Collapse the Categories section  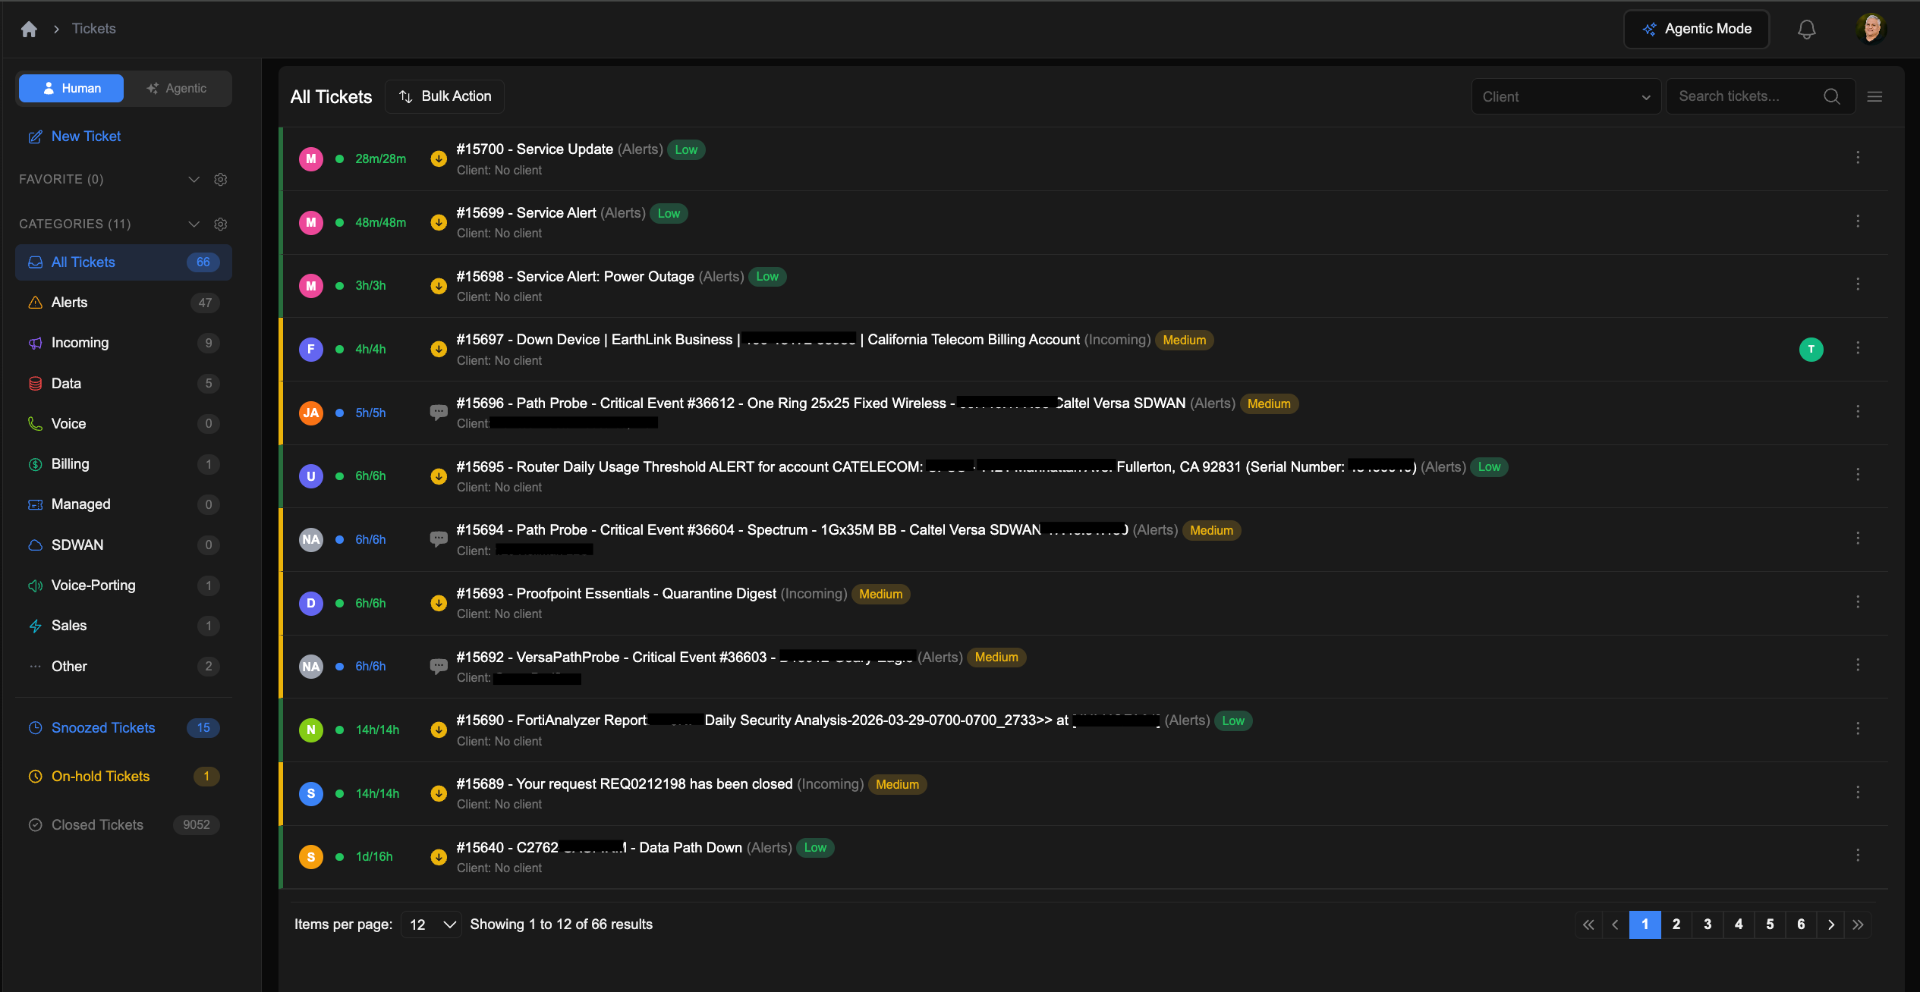tap(194, 224)
